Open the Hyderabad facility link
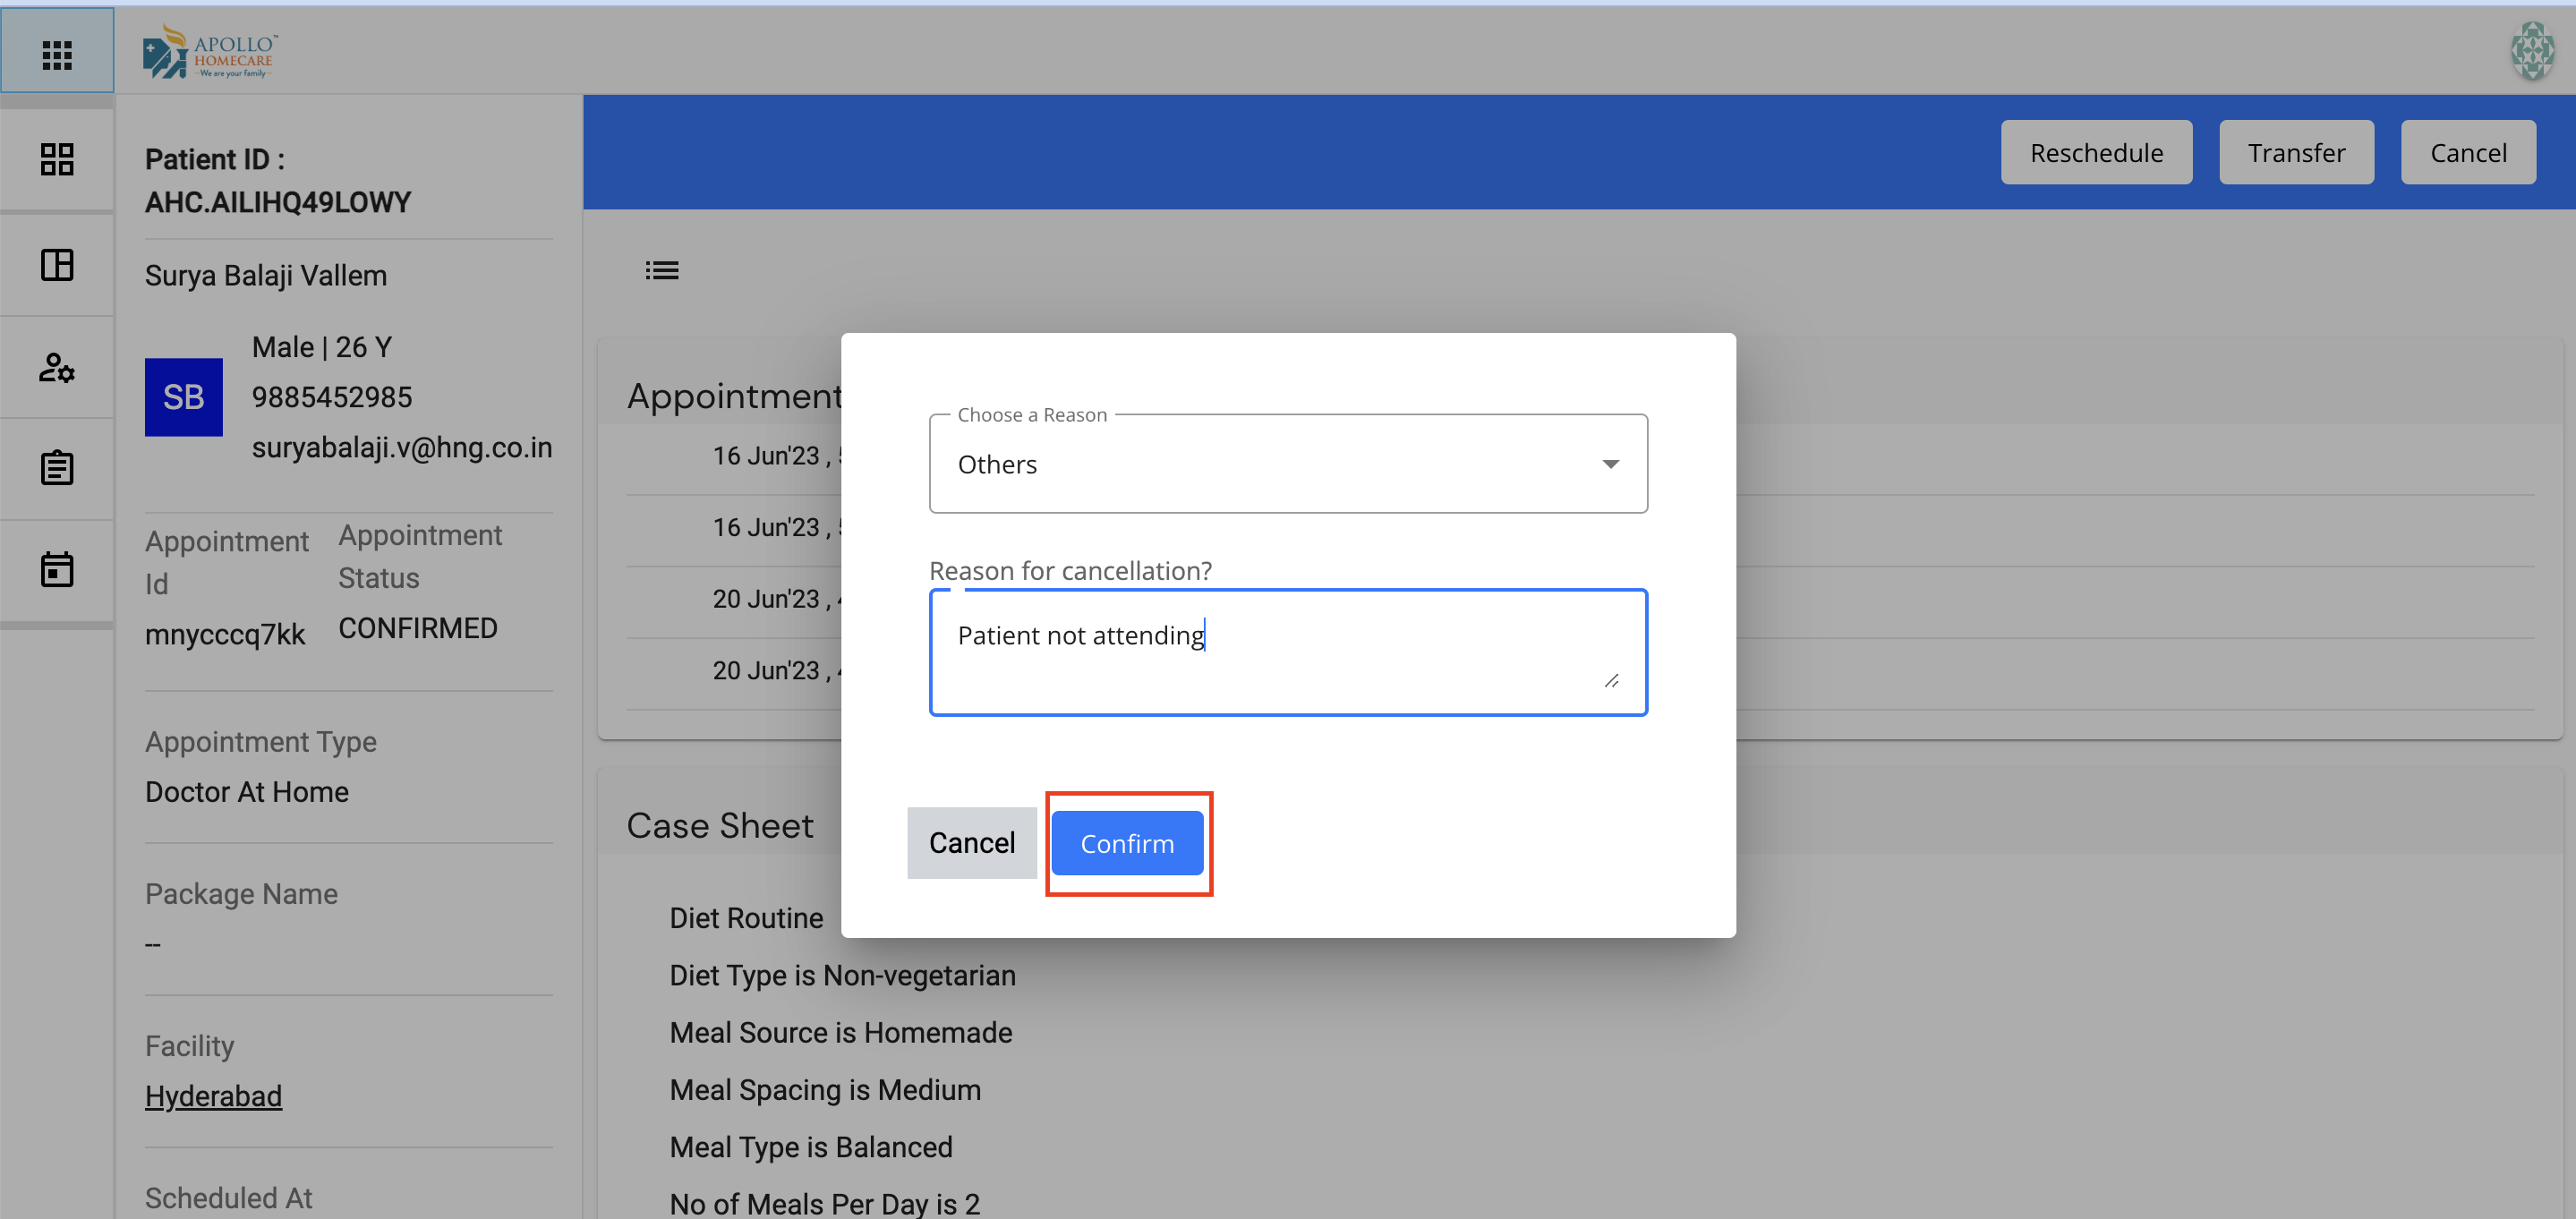Viewport: 2576px width, 1219px height. tap(213, 1096)
